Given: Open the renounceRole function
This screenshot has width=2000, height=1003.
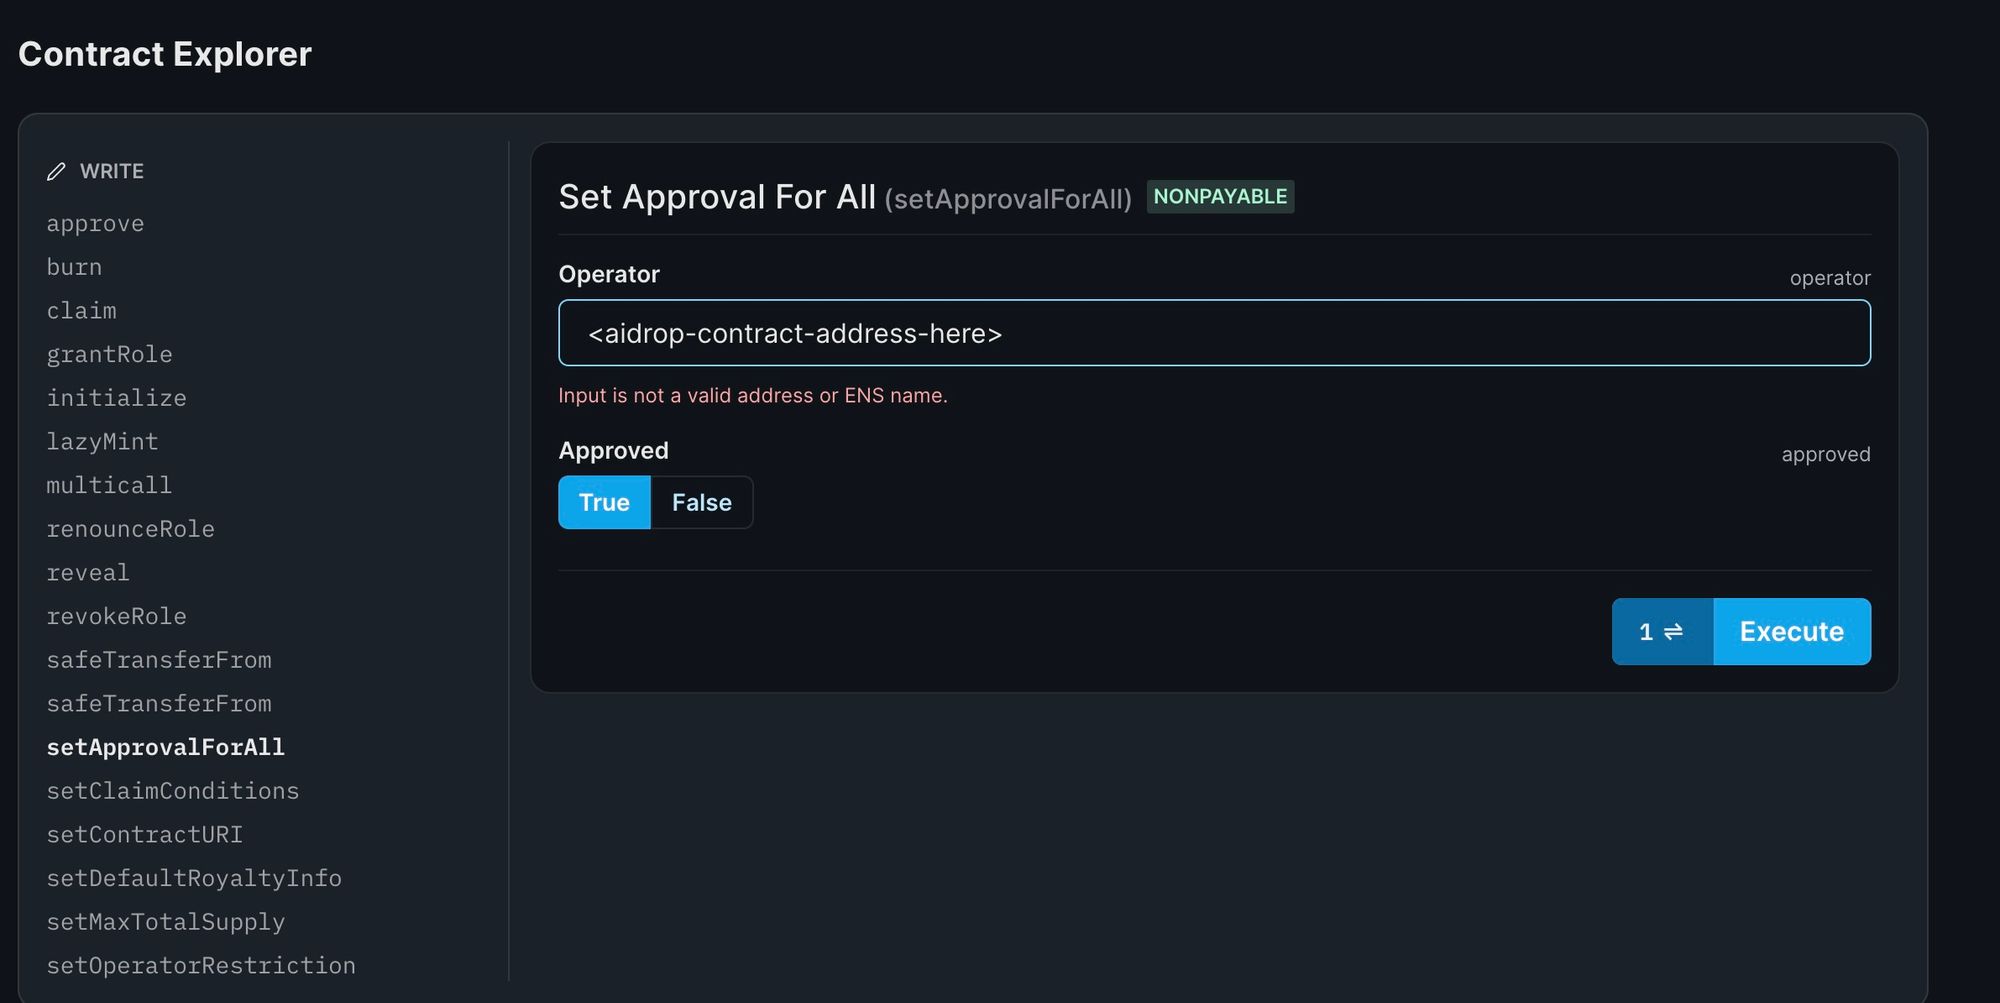Looking at the screenshot, I should point(131,528).
